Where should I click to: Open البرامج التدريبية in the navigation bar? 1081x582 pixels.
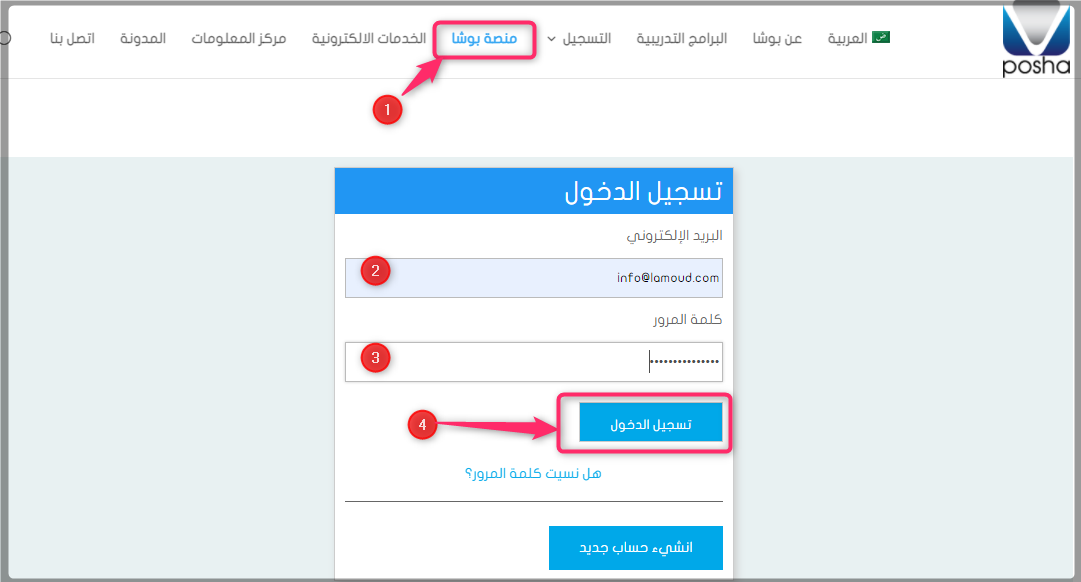point(681,38)
